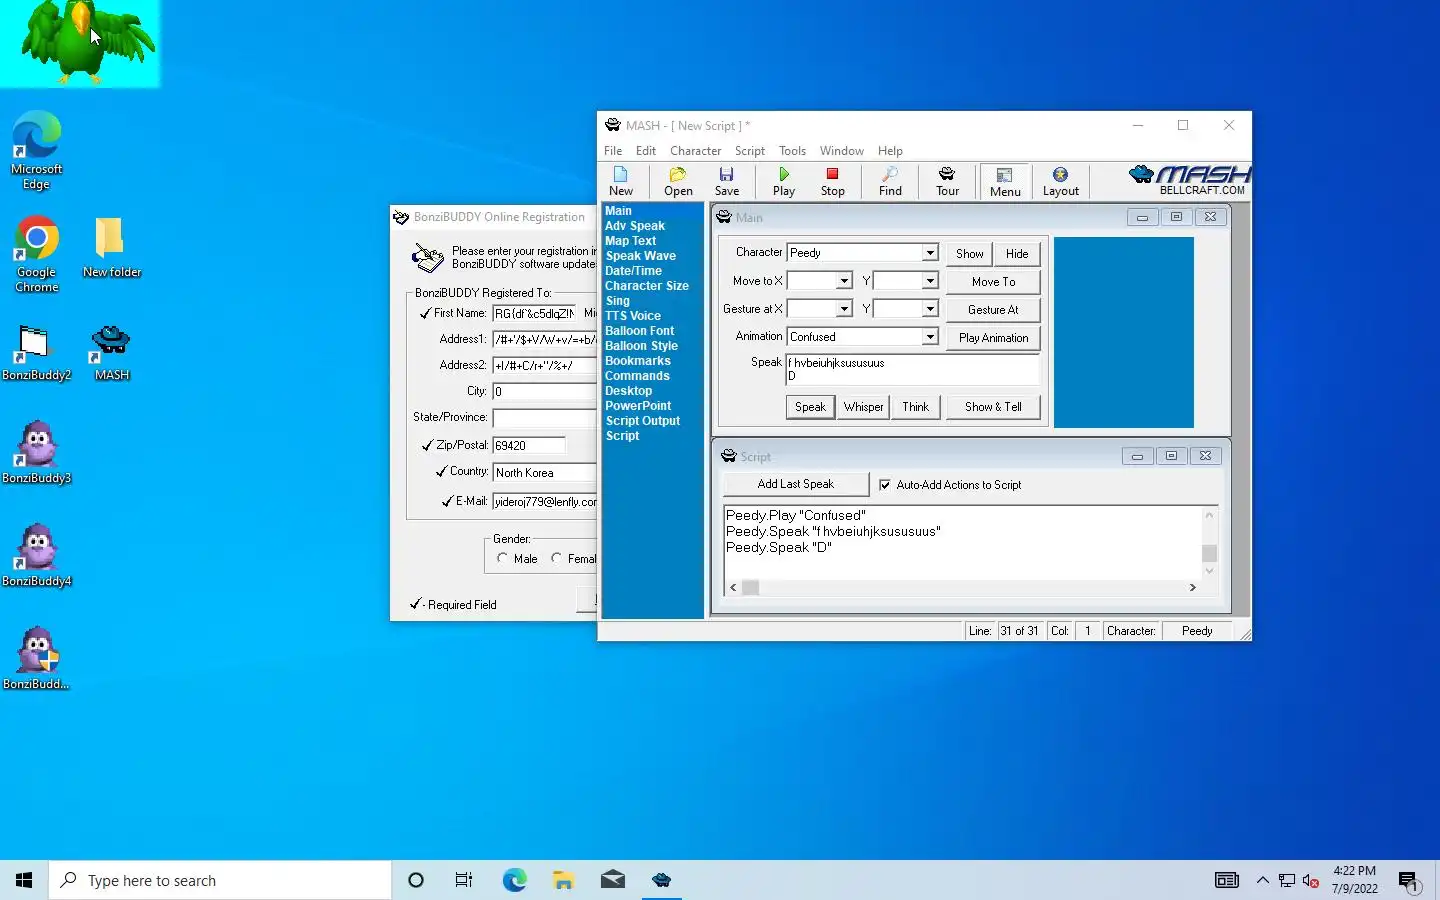Select Script Output in the side panel
1440x900 pixels.
coord(642,421)
